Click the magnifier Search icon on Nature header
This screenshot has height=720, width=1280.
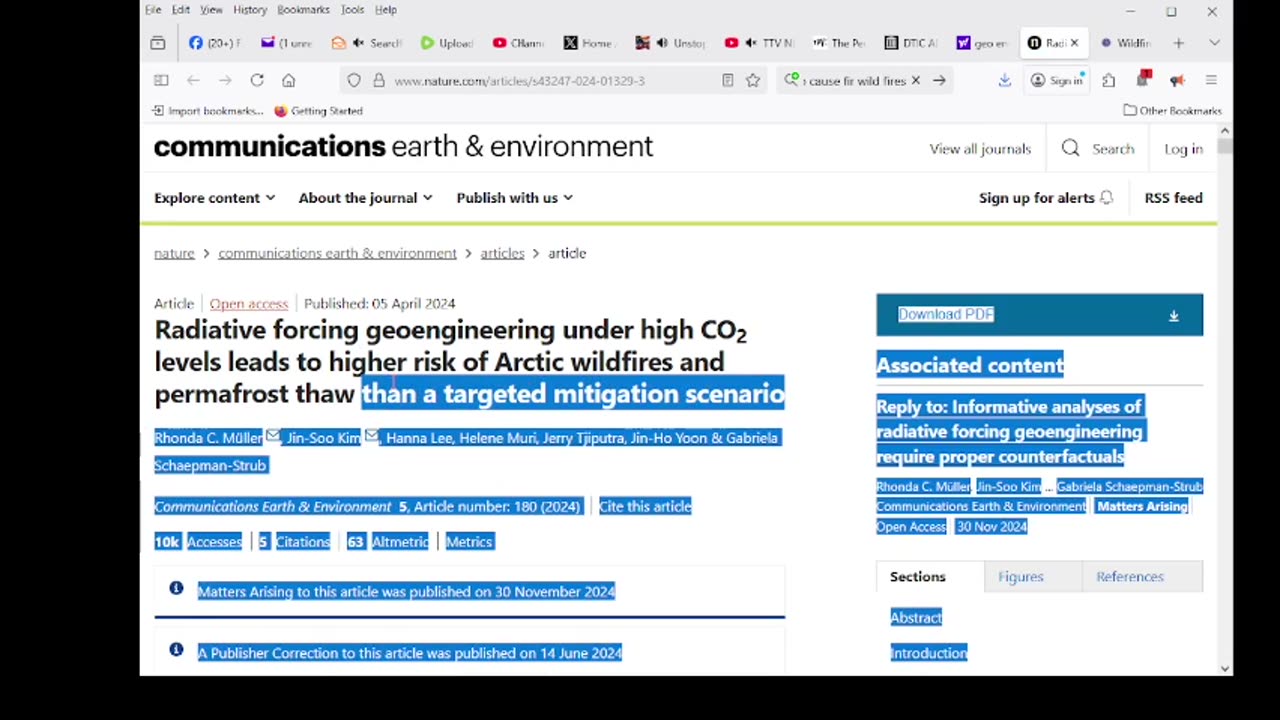click(x=1070, y=148)
